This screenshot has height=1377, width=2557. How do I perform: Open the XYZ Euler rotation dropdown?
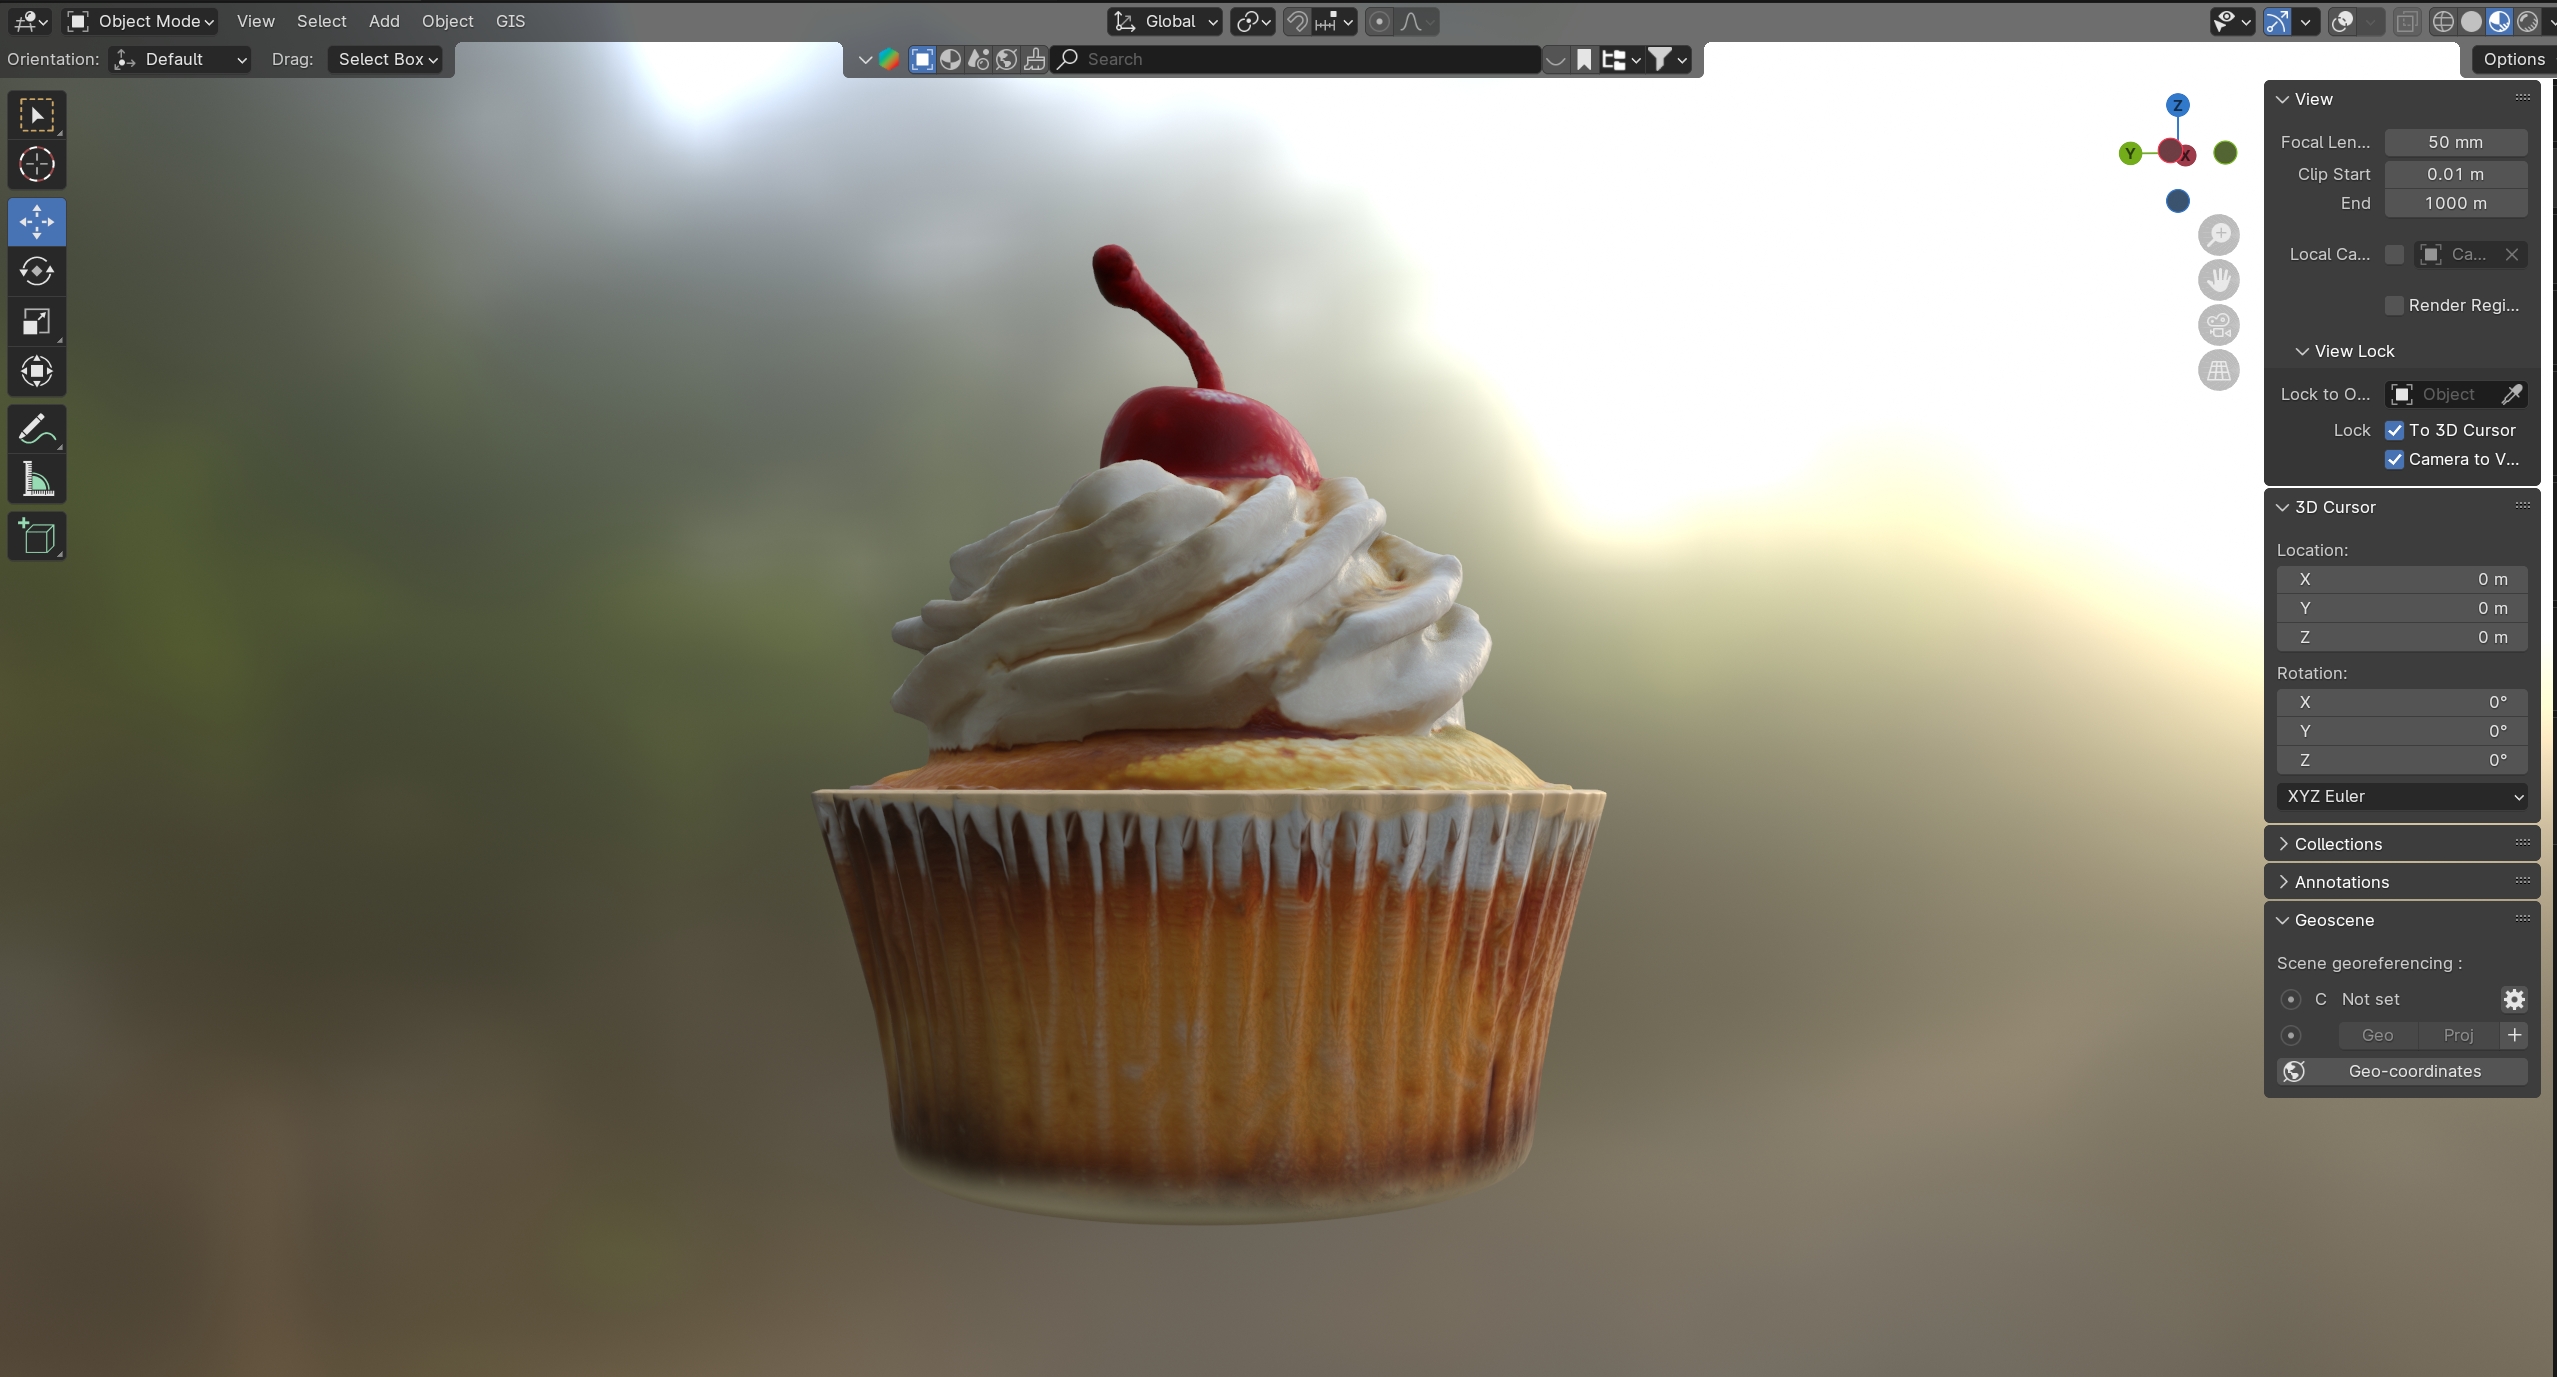(x=2402, y=796)
